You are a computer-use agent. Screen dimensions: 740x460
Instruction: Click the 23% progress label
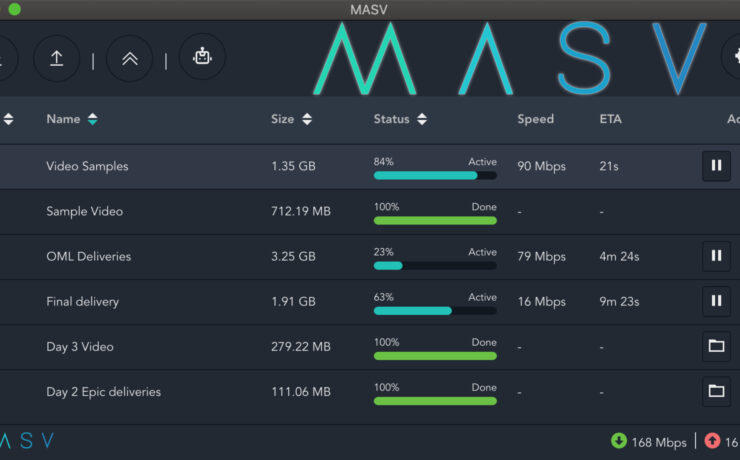[x=383, y=251]
